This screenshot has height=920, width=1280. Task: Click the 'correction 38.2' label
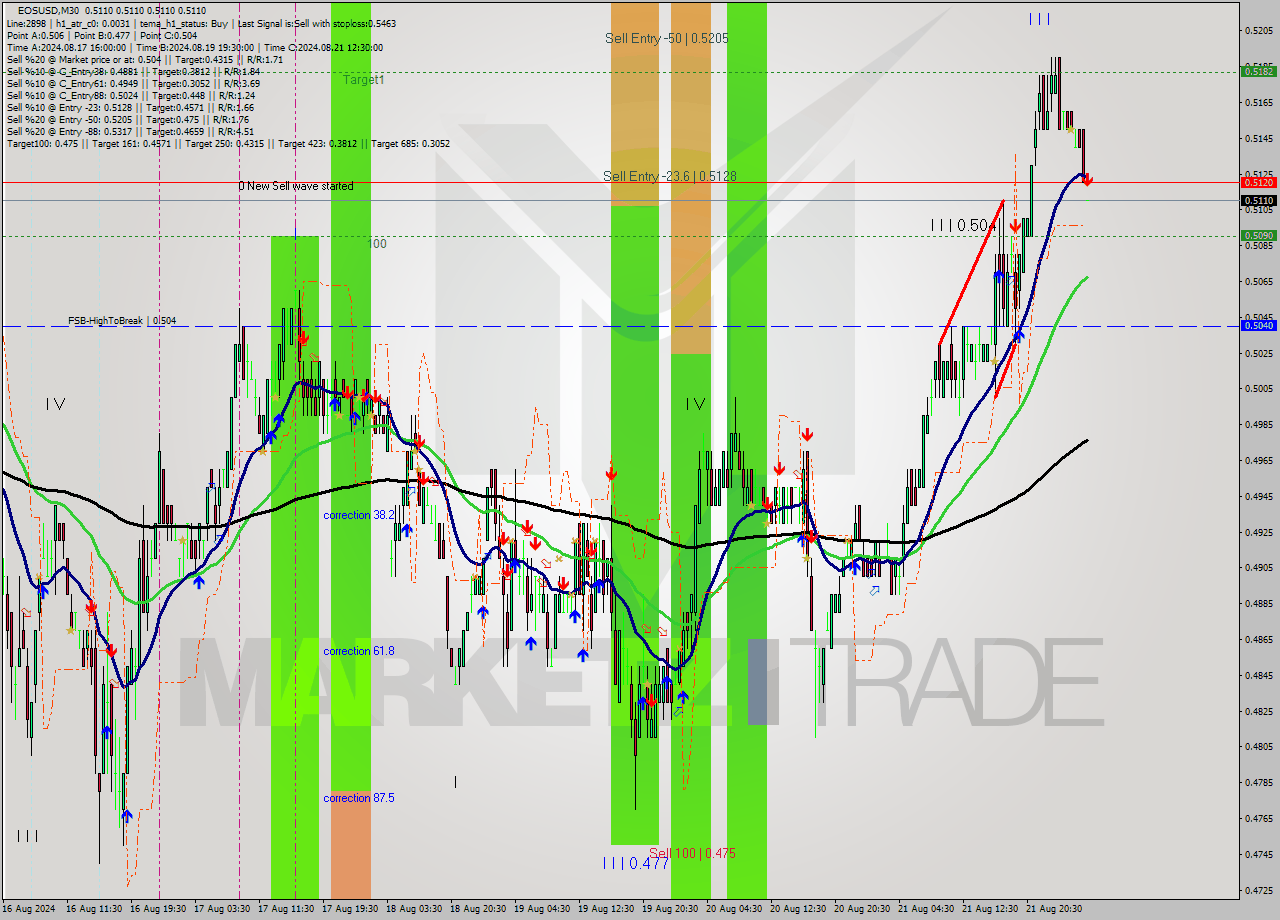click(x=359, y=515)
